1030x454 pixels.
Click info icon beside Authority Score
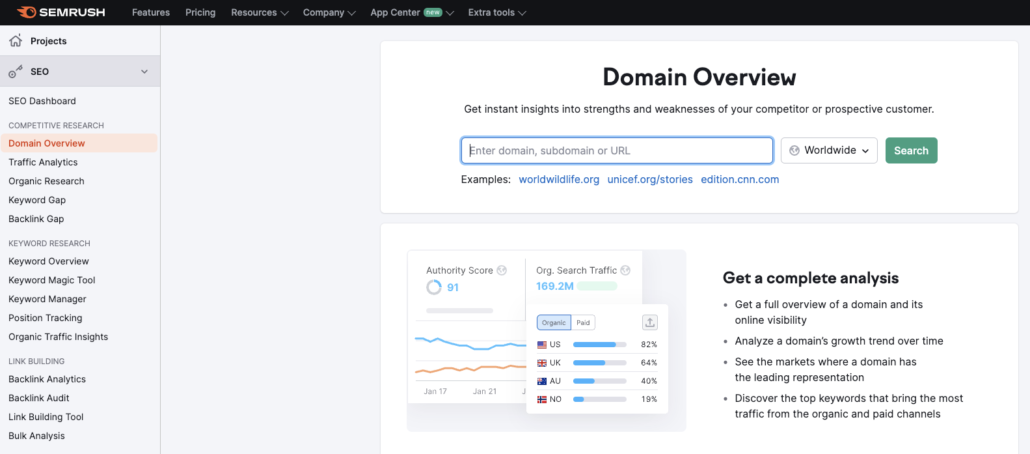point(502,270)
